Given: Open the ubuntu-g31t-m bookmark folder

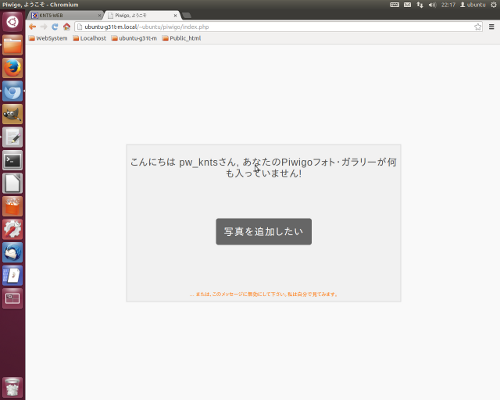Looking at the screenshot, I should coord(134,38).
